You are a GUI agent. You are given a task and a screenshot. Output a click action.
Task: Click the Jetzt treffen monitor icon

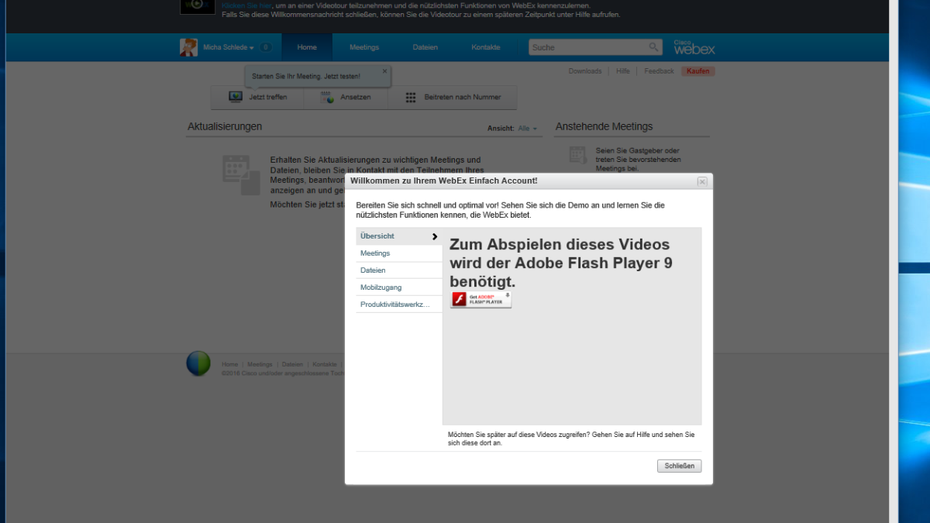(x=235, y=97)
